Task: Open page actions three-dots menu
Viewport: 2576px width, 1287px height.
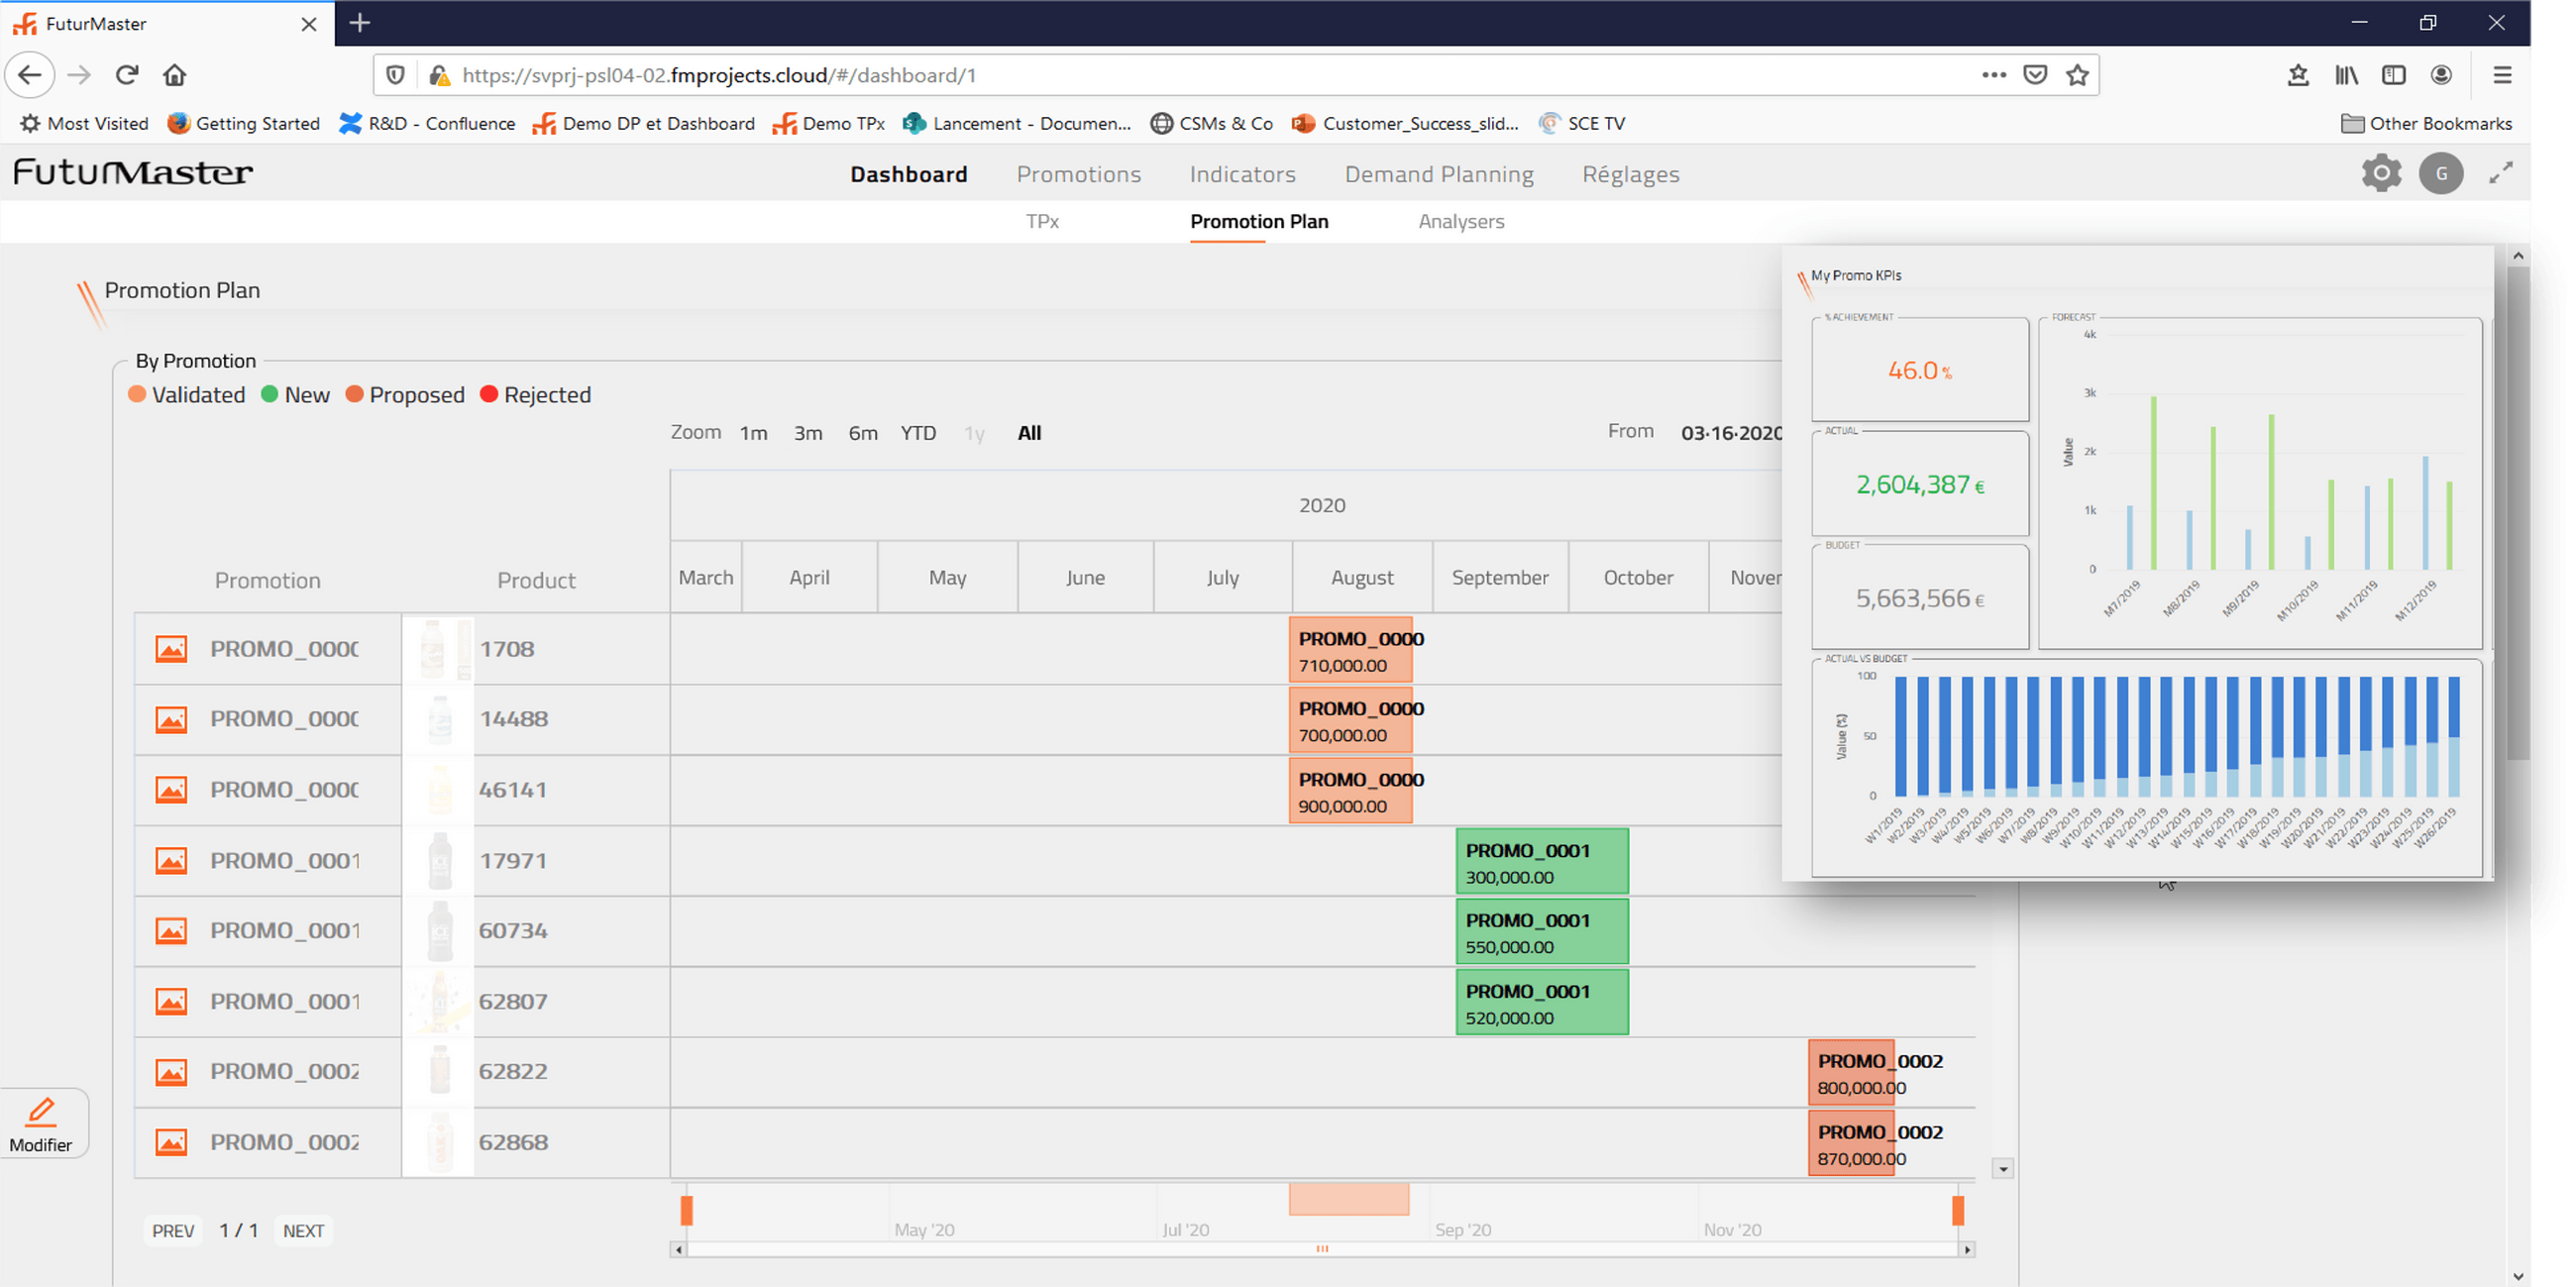Action: pyautogui.click(x=1993, y=75)
